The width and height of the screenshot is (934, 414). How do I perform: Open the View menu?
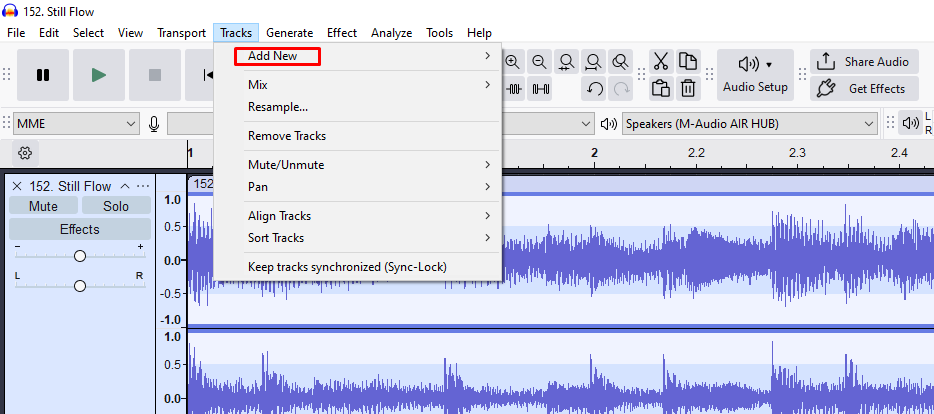(130, 33)
